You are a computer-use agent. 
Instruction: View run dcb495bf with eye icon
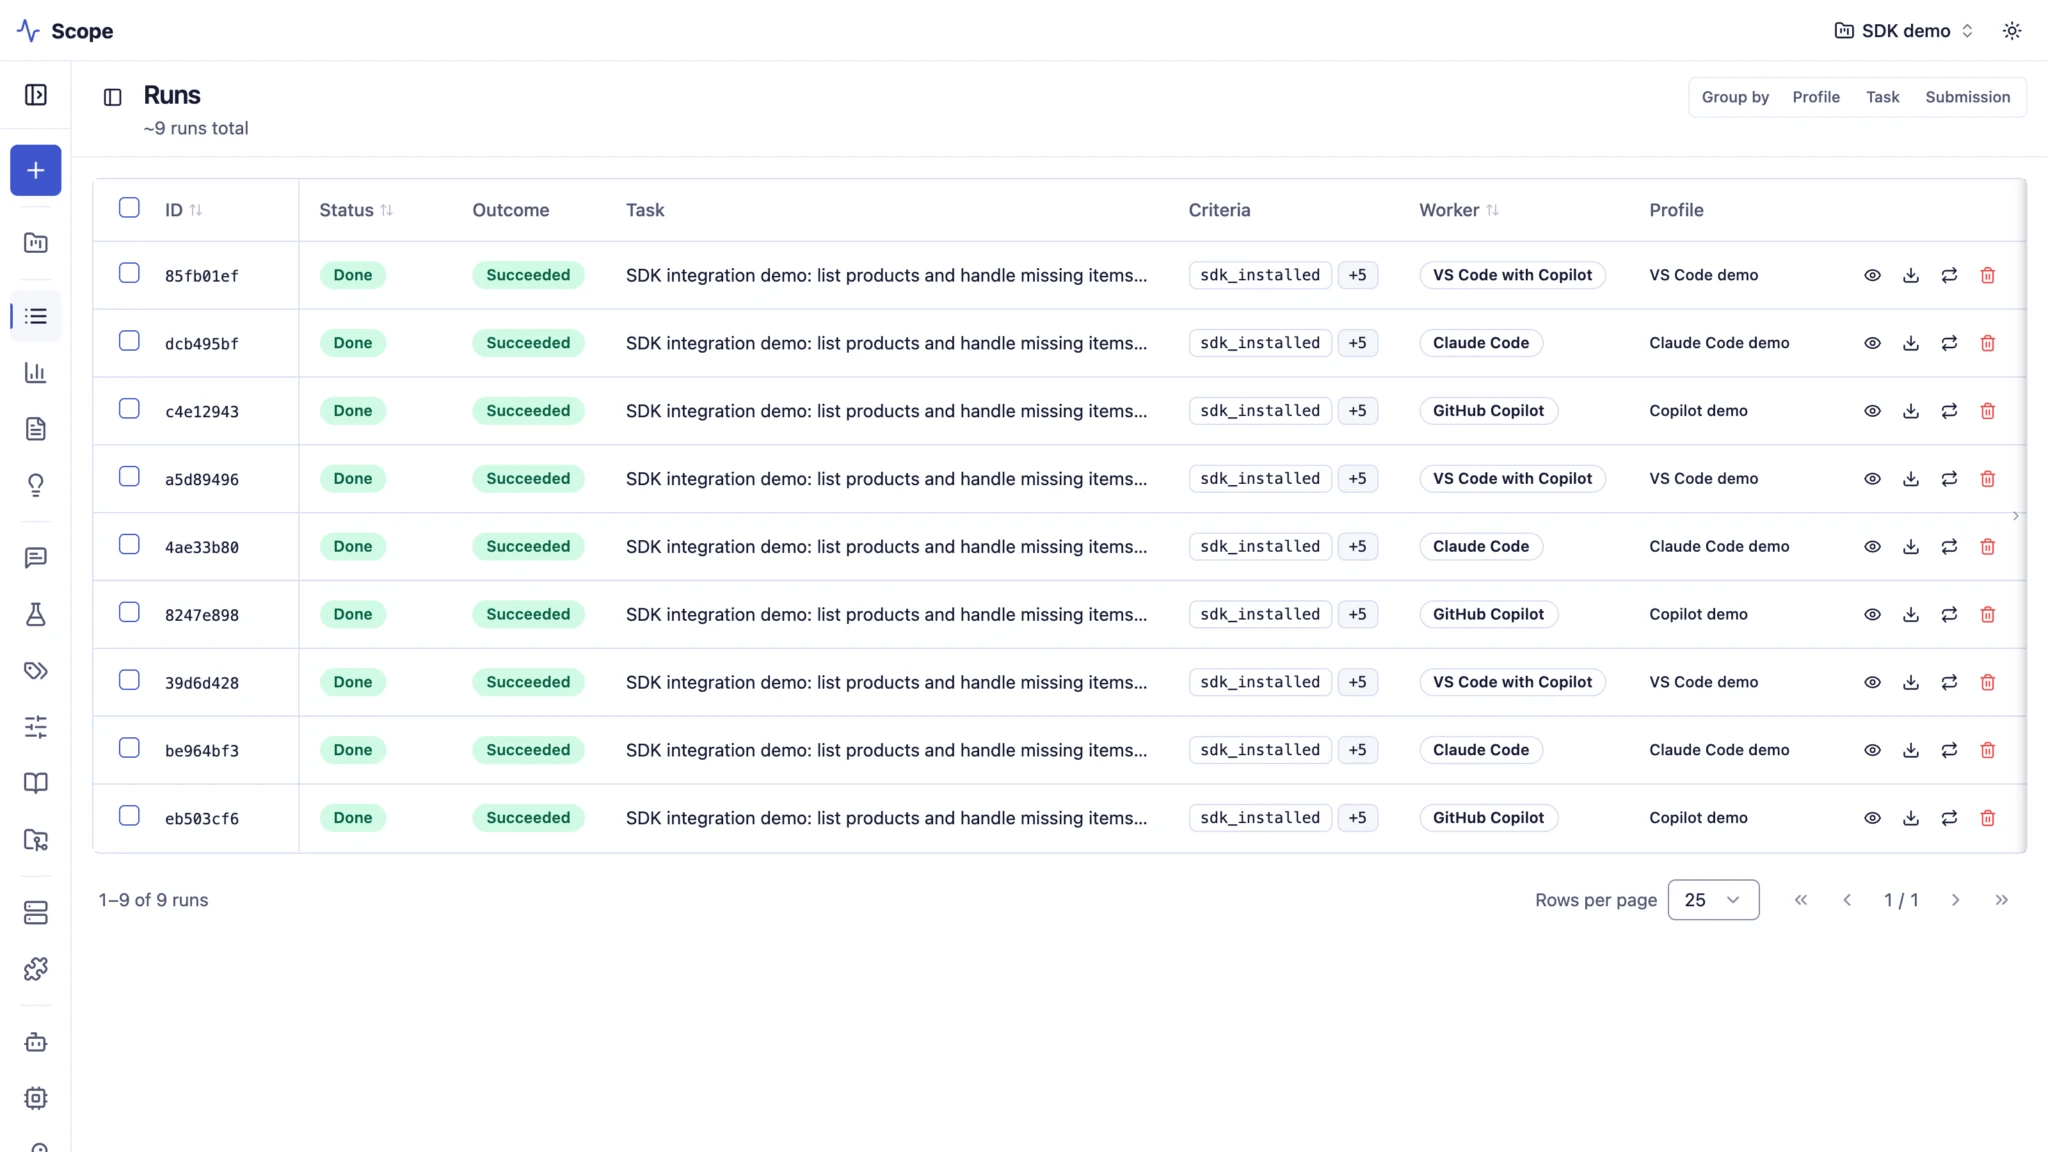1872,343
